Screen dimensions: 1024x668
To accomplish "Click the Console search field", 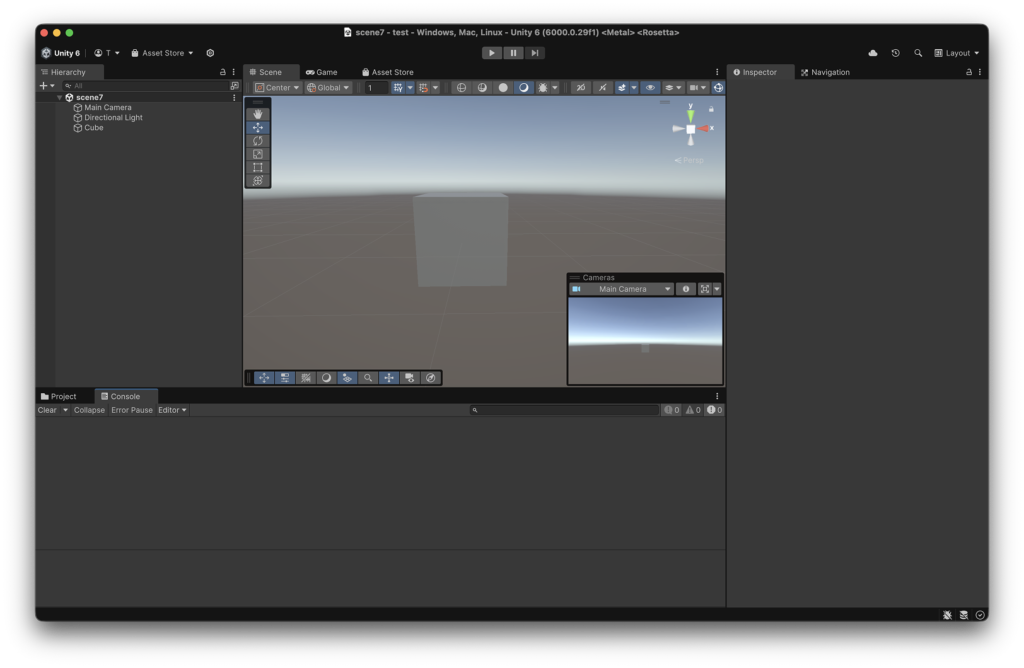I will pos(565,410).
